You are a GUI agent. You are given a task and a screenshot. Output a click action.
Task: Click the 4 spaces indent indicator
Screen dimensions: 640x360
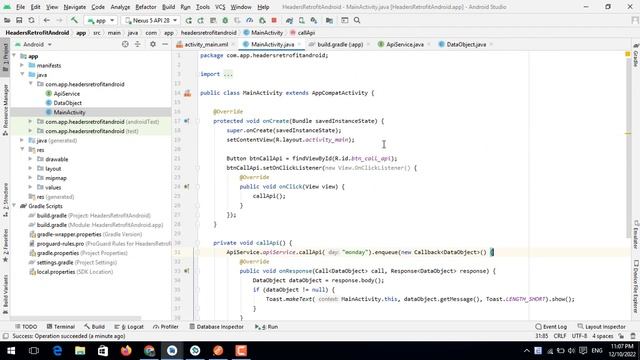point(603,336)
